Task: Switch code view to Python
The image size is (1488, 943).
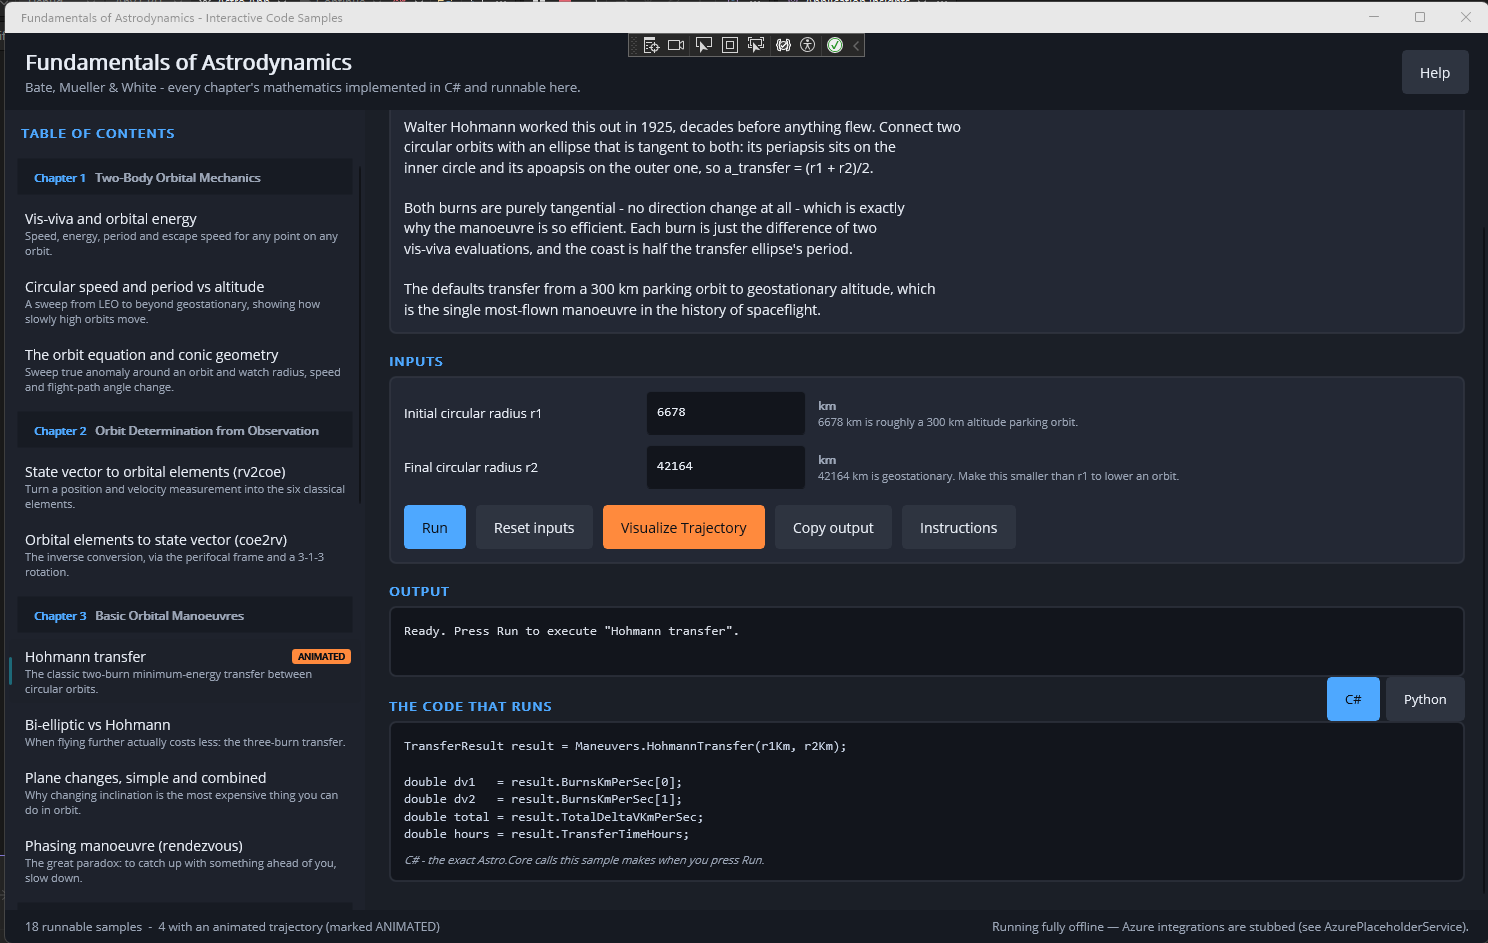Action: (x=1425, y=699)
